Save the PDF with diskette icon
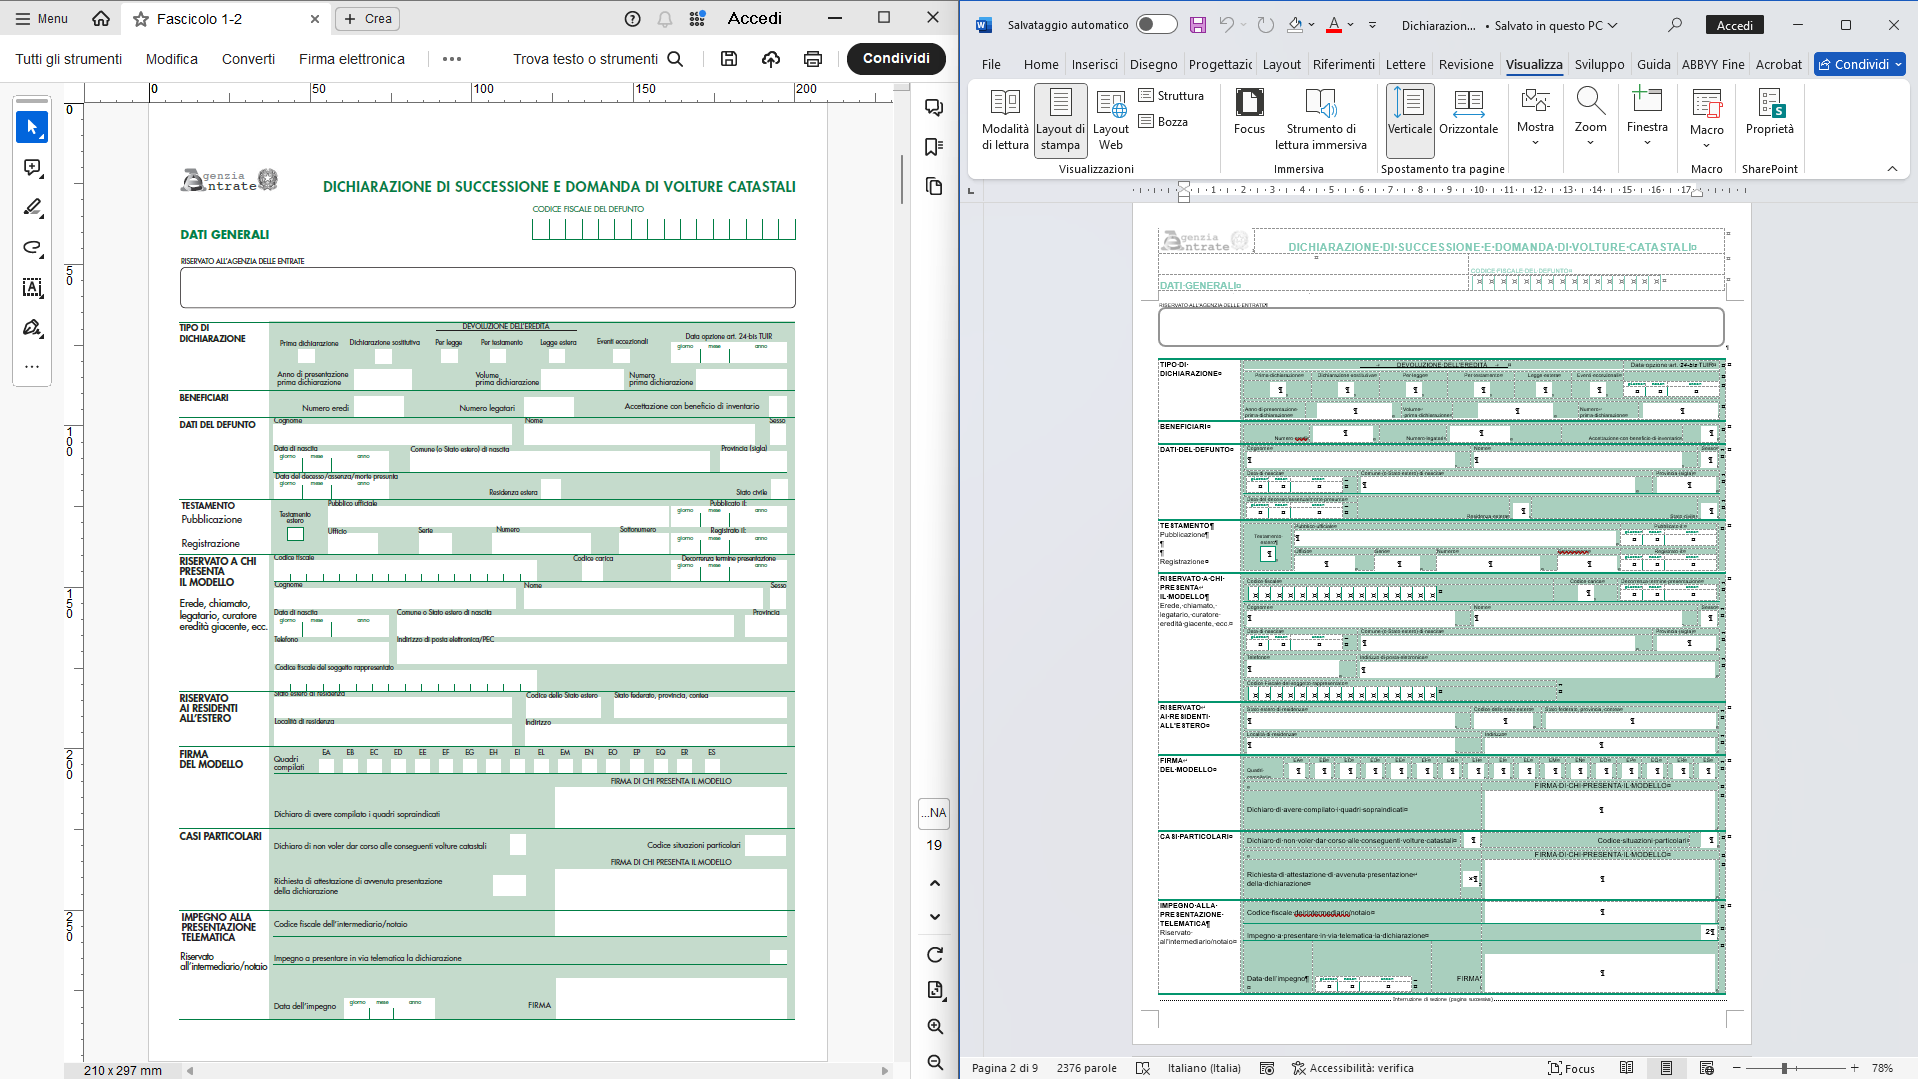The width and height of the screenshot is (1918, 1079). (x=729, y=59)
